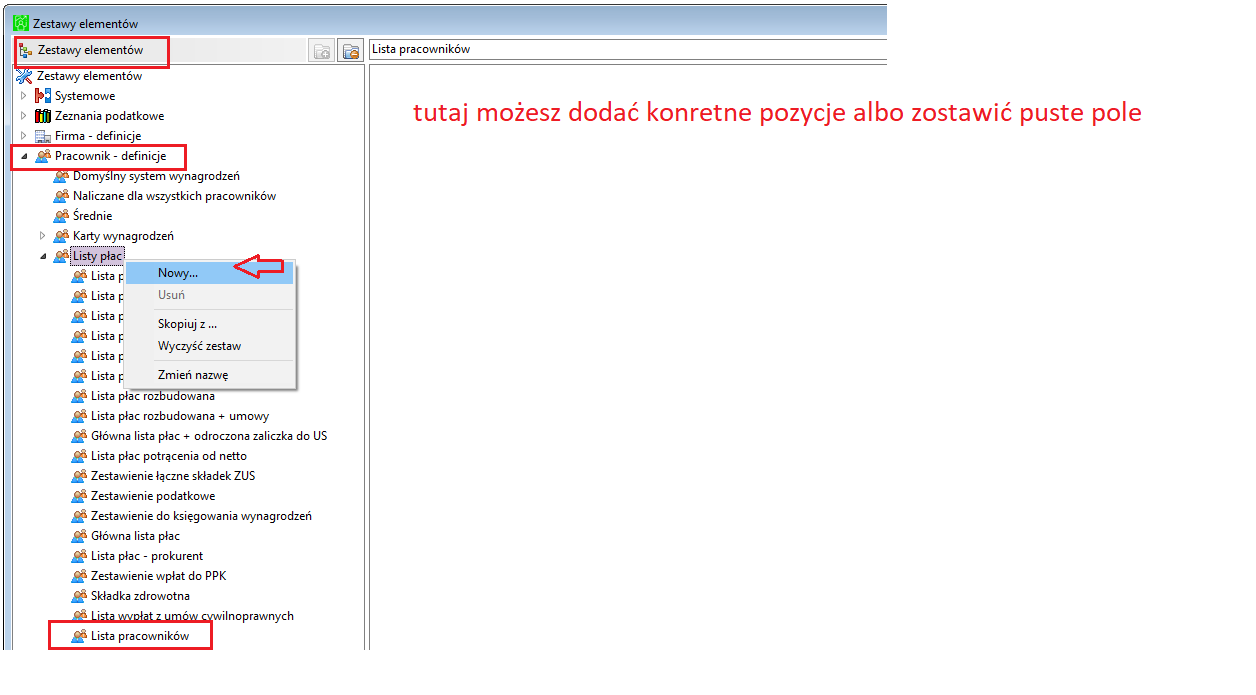This screenshot has height=695, width=1256.
Task: Click the icon beside Lista płac rozbudowana + umowy
Action: 79,416
